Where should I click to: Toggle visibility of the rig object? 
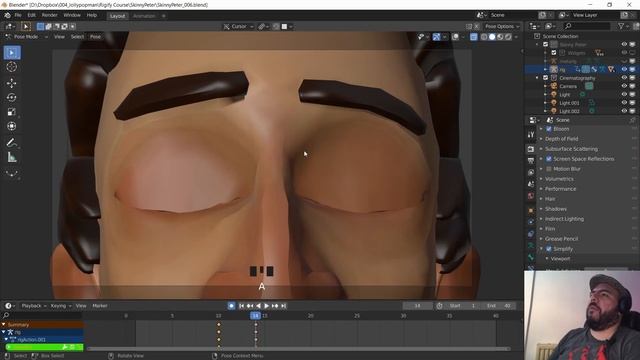pyautogui.click(x=624, y=69)
